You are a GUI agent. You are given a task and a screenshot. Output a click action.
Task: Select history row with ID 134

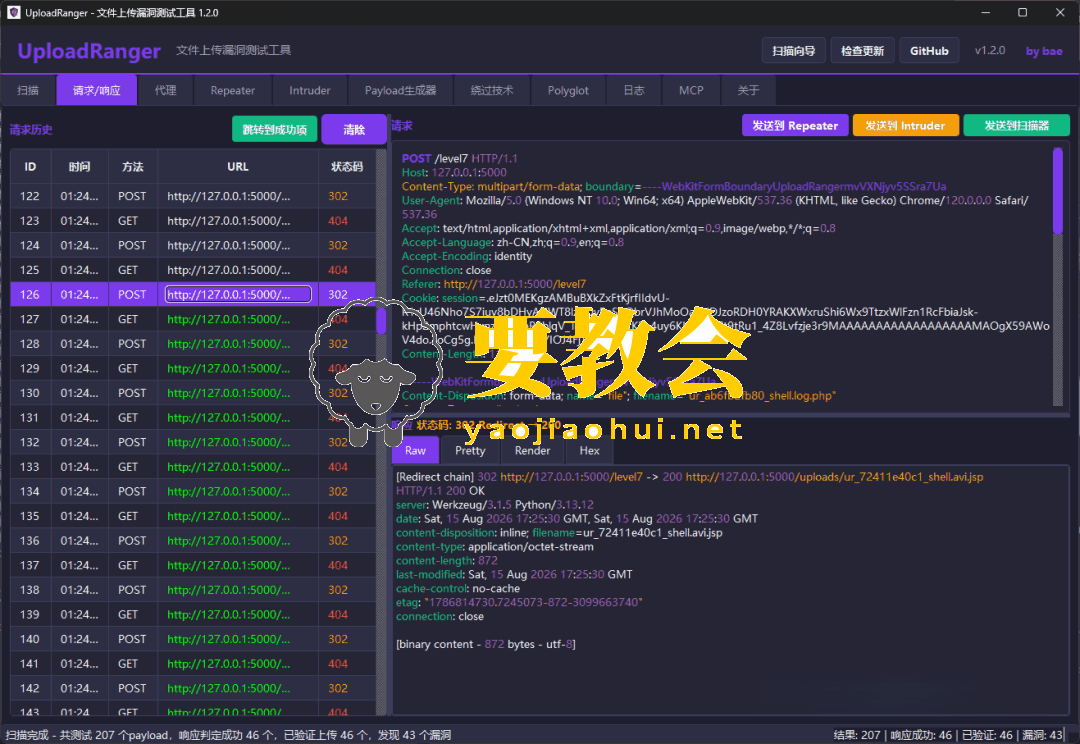pyautogui.click(x=193, y=492)
